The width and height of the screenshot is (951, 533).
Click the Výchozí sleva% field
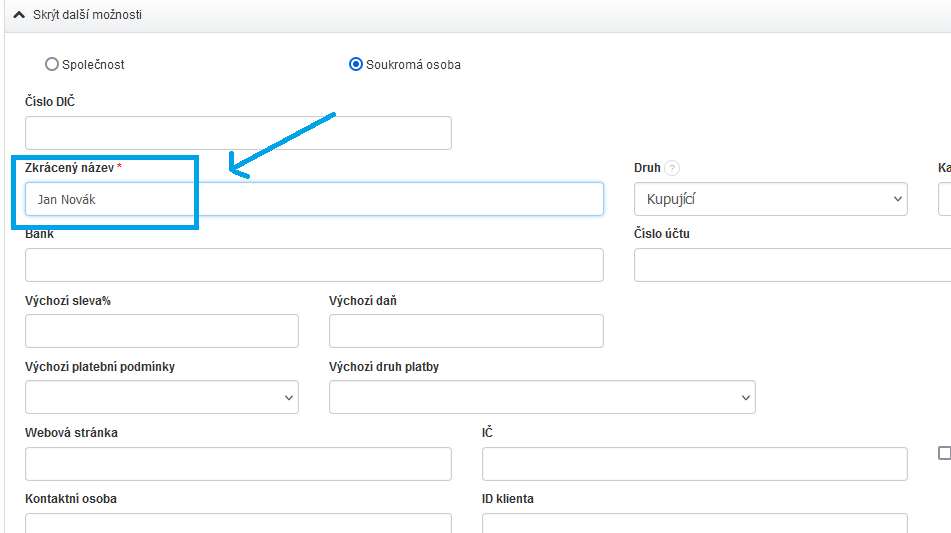[161, 331]
